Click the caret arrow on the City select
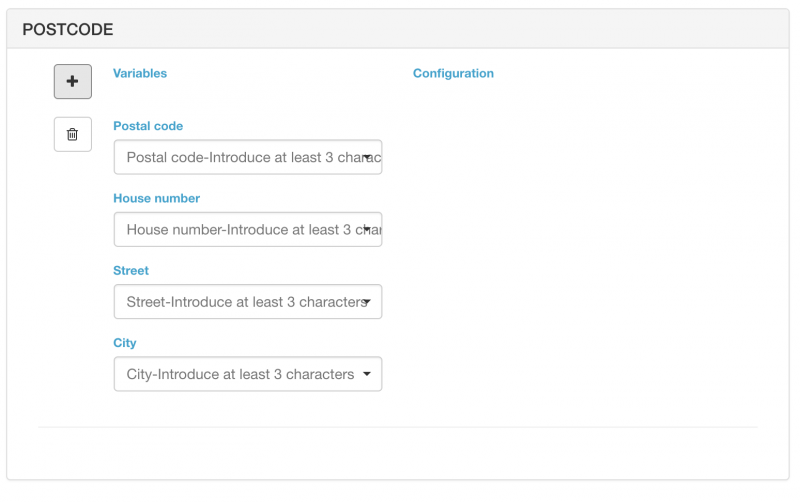 (367, 374)
